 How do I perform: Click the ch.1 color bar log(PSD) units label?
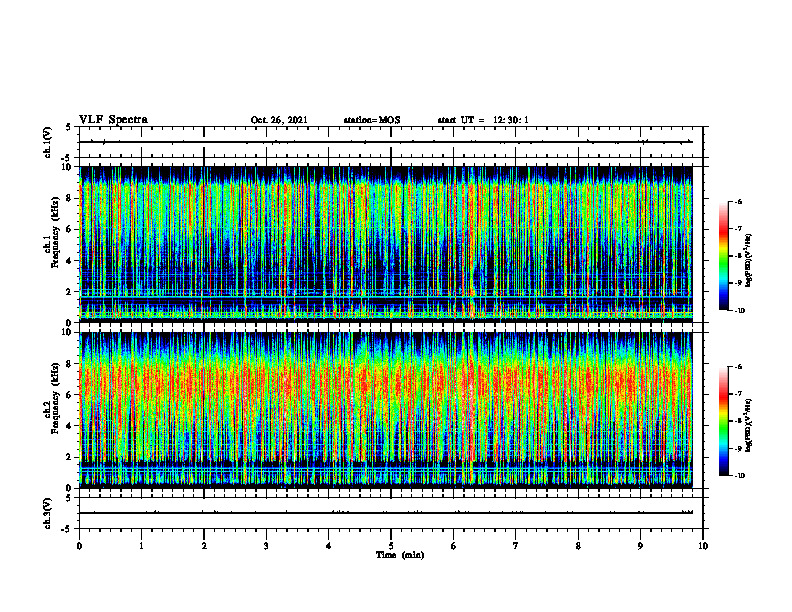coord(749,261)
